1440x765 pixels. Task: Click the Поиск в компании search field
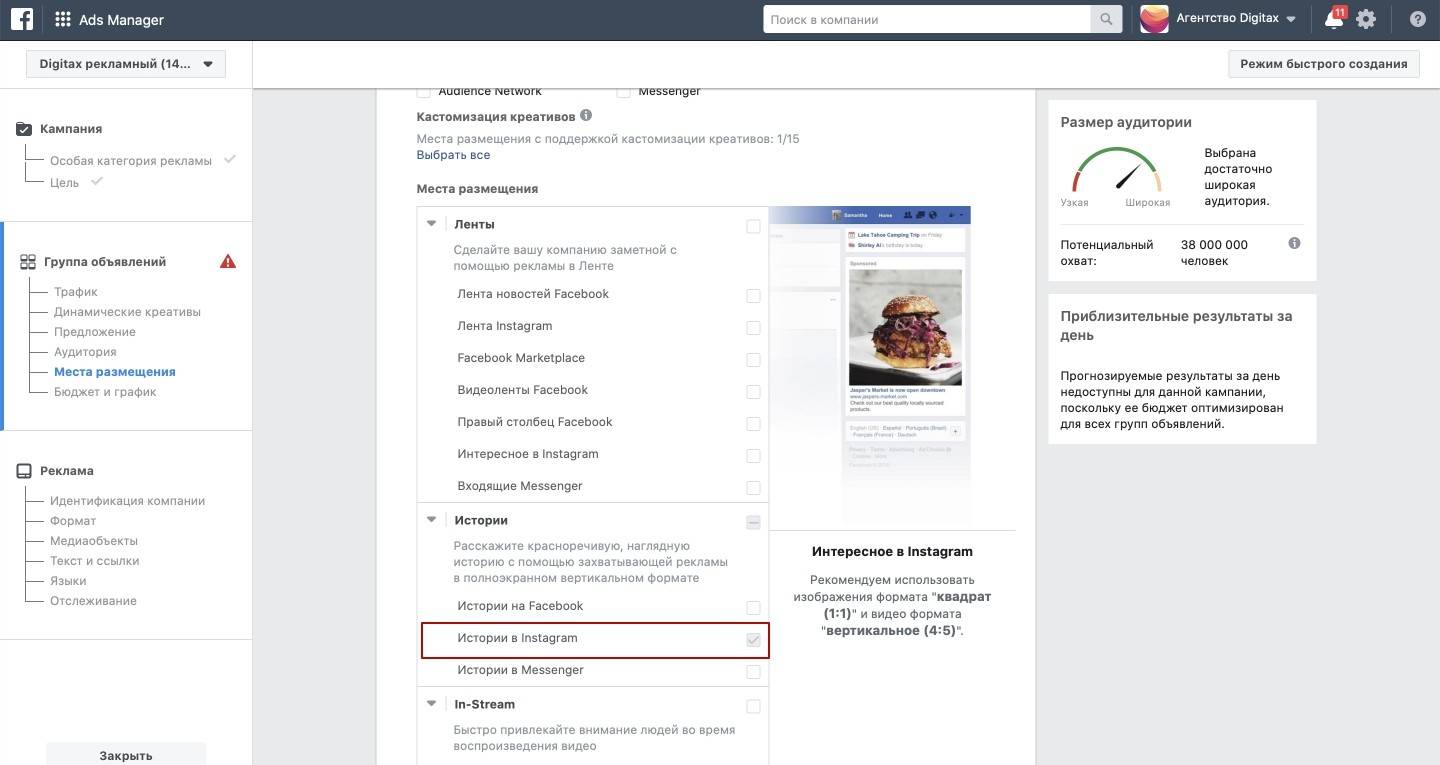[927, 19]
